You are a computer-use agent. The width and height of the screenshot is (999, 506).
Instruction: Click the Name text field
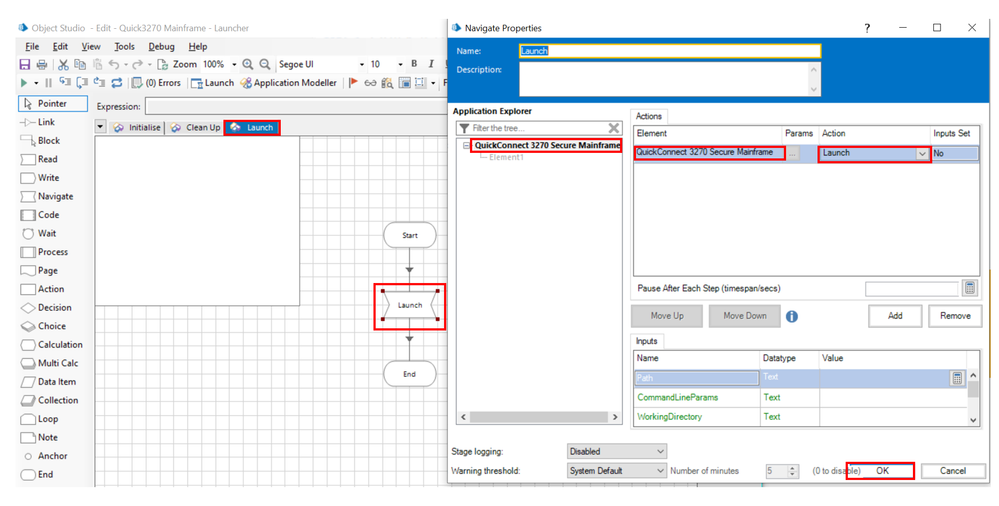click(x=669, y=51)
